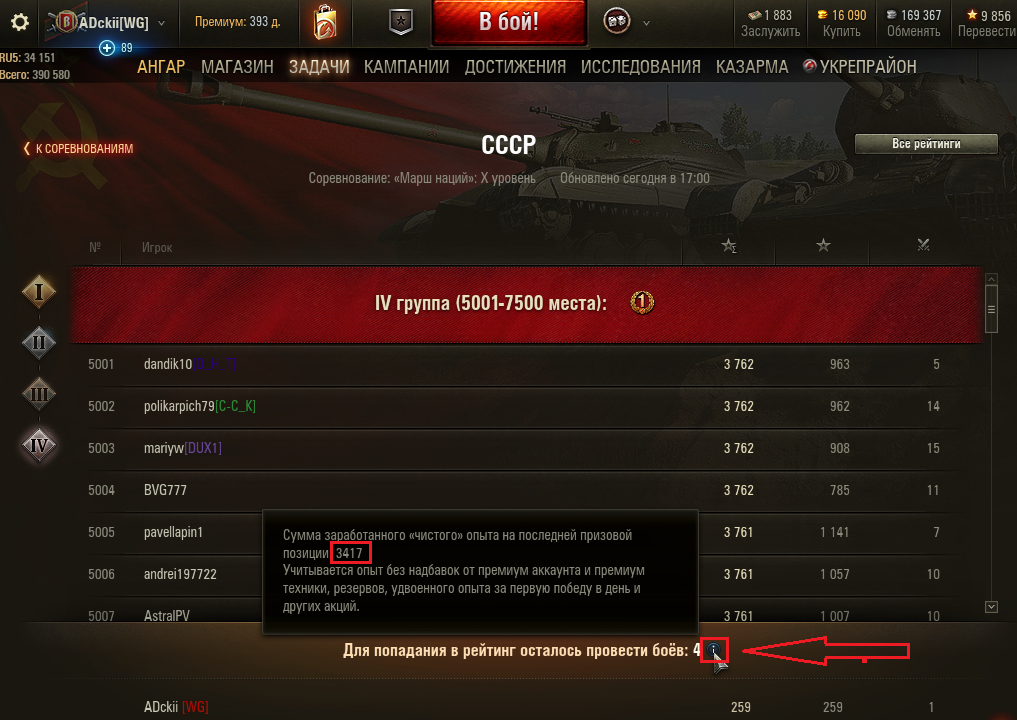The image size is (1017, 720).
Task: Expand the ADckii[WG] account dropdown
Action: click(162, 23)
